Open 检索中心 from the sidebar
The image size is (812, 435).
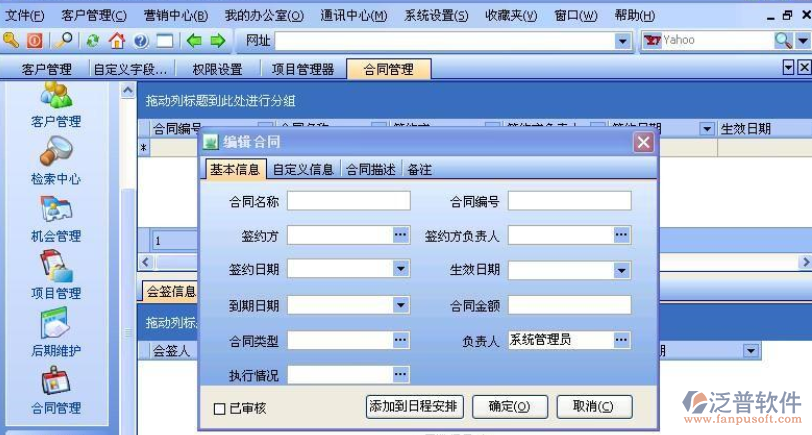tap(55, 160)
